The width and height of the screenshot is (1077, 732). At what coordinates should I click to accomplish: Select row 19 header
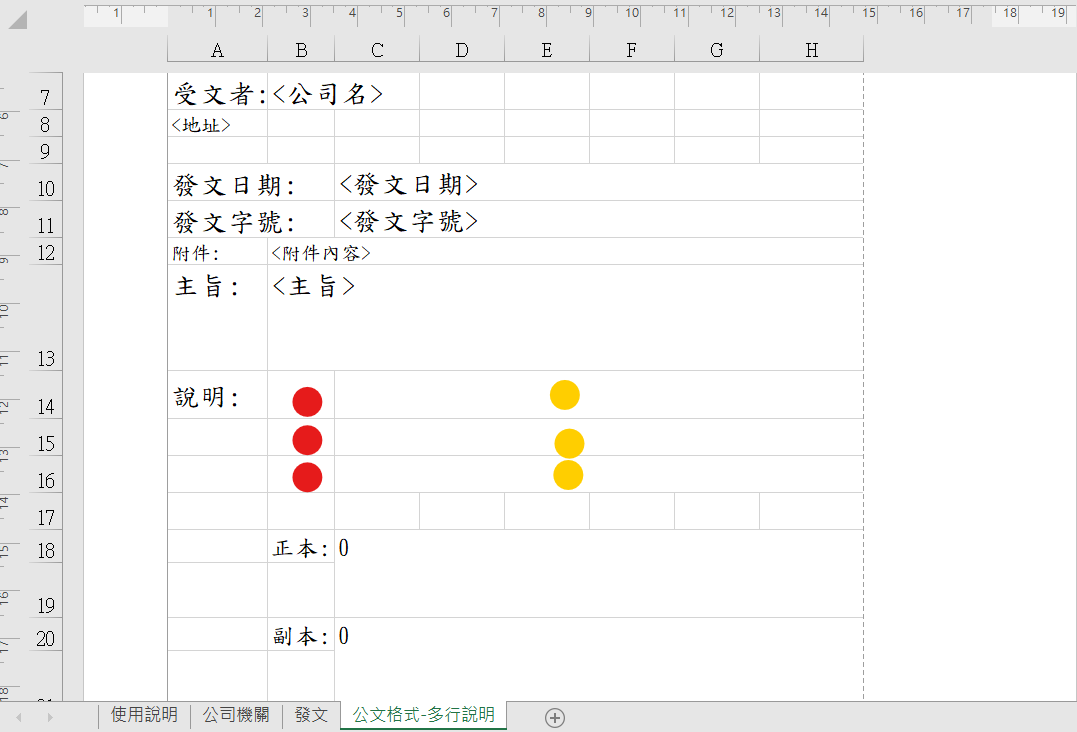pos(45,591)
